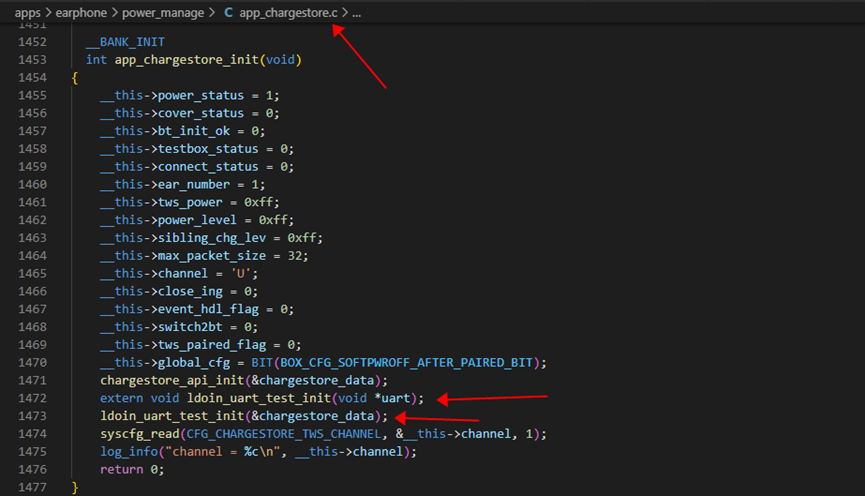
Task: Click log_info call on line 1475
Action: click(x=129, y=452)
